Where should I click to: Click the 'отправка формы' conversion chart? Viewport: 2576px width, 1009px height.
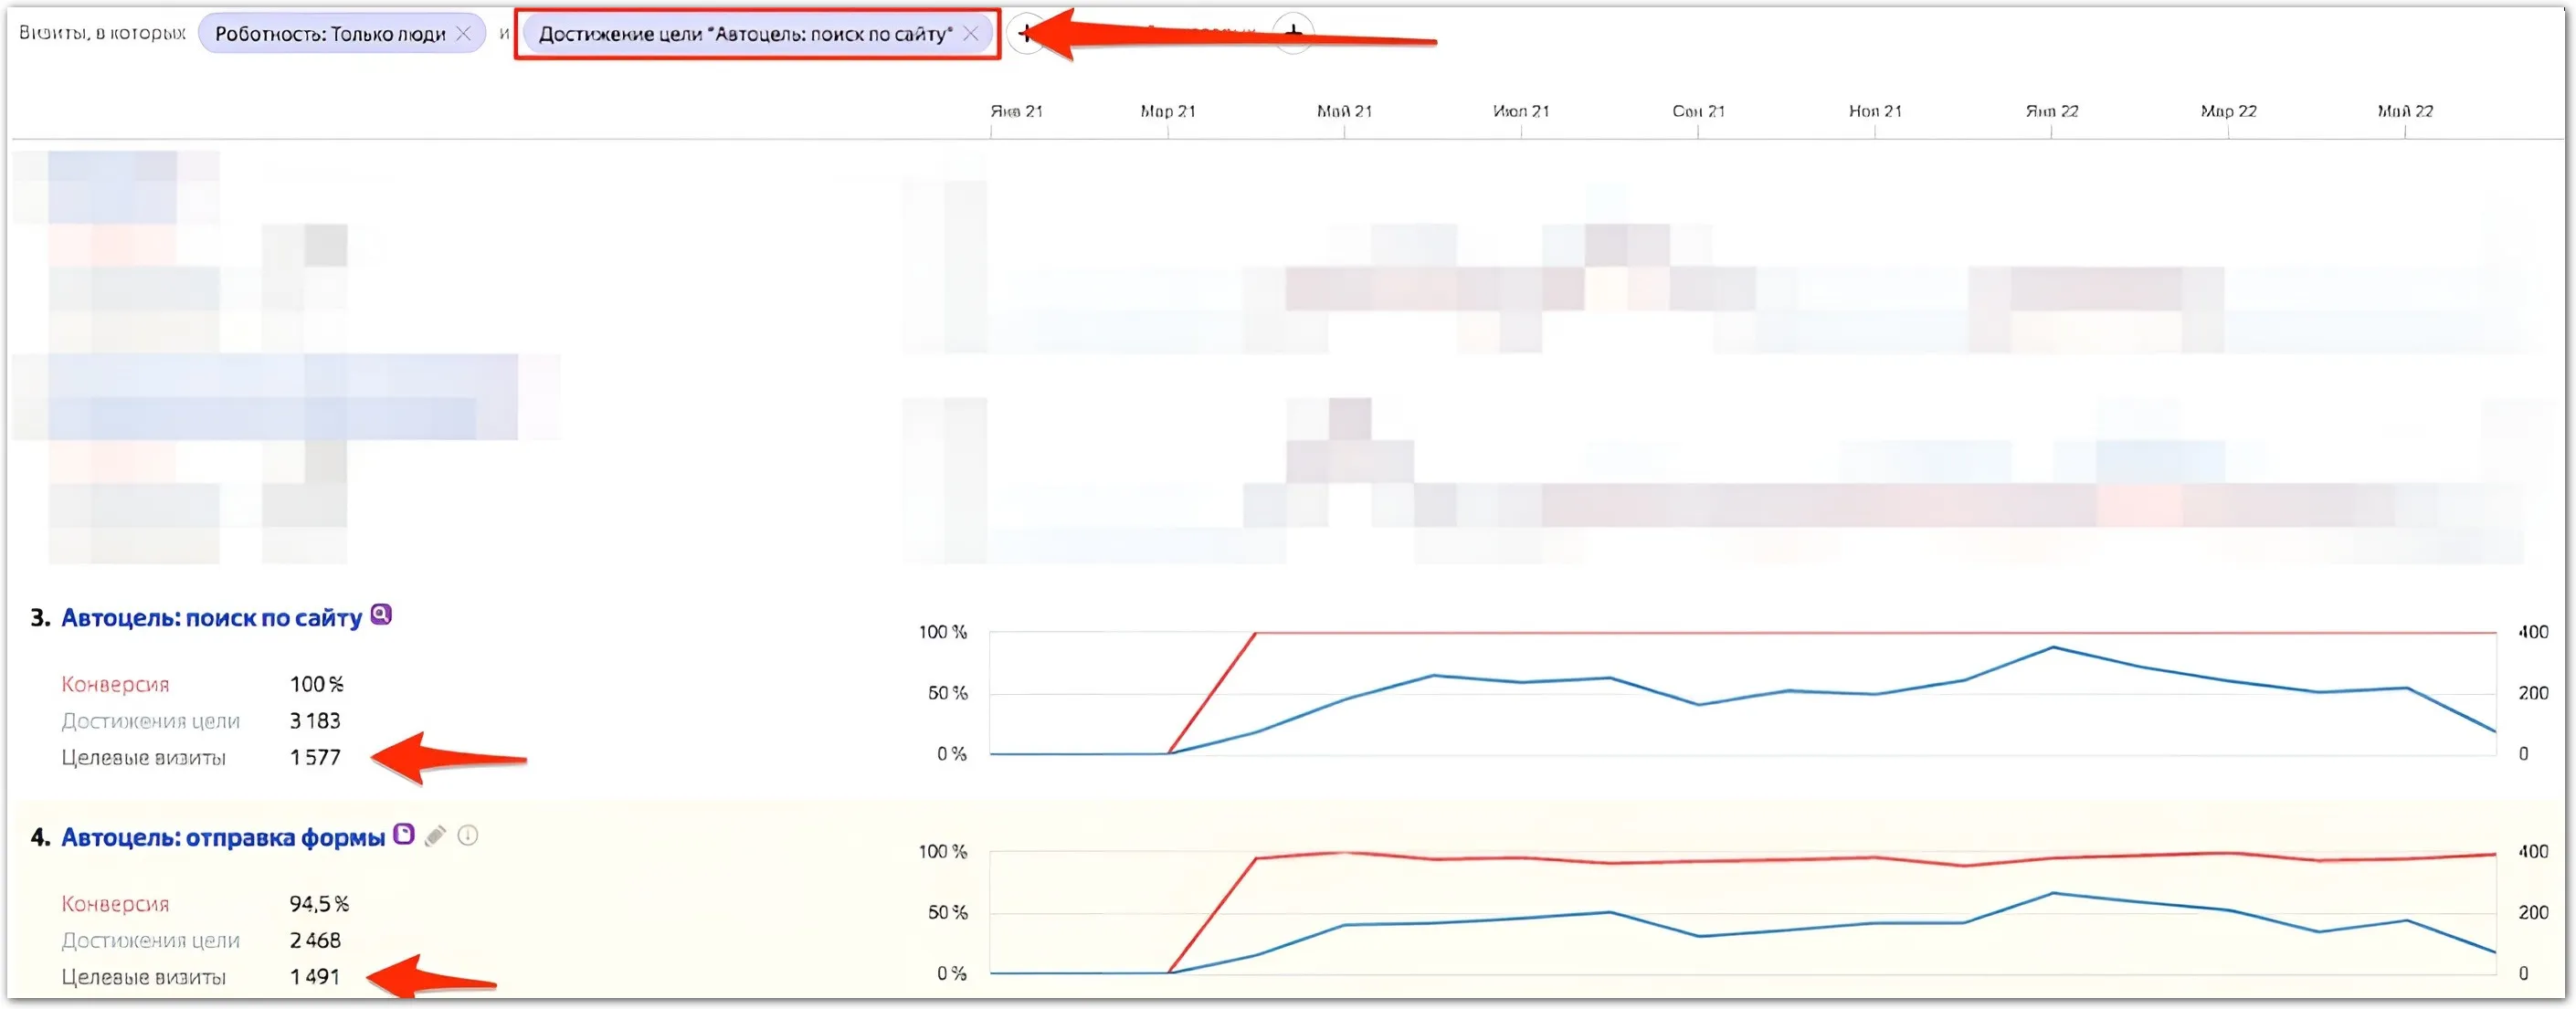1742,912
